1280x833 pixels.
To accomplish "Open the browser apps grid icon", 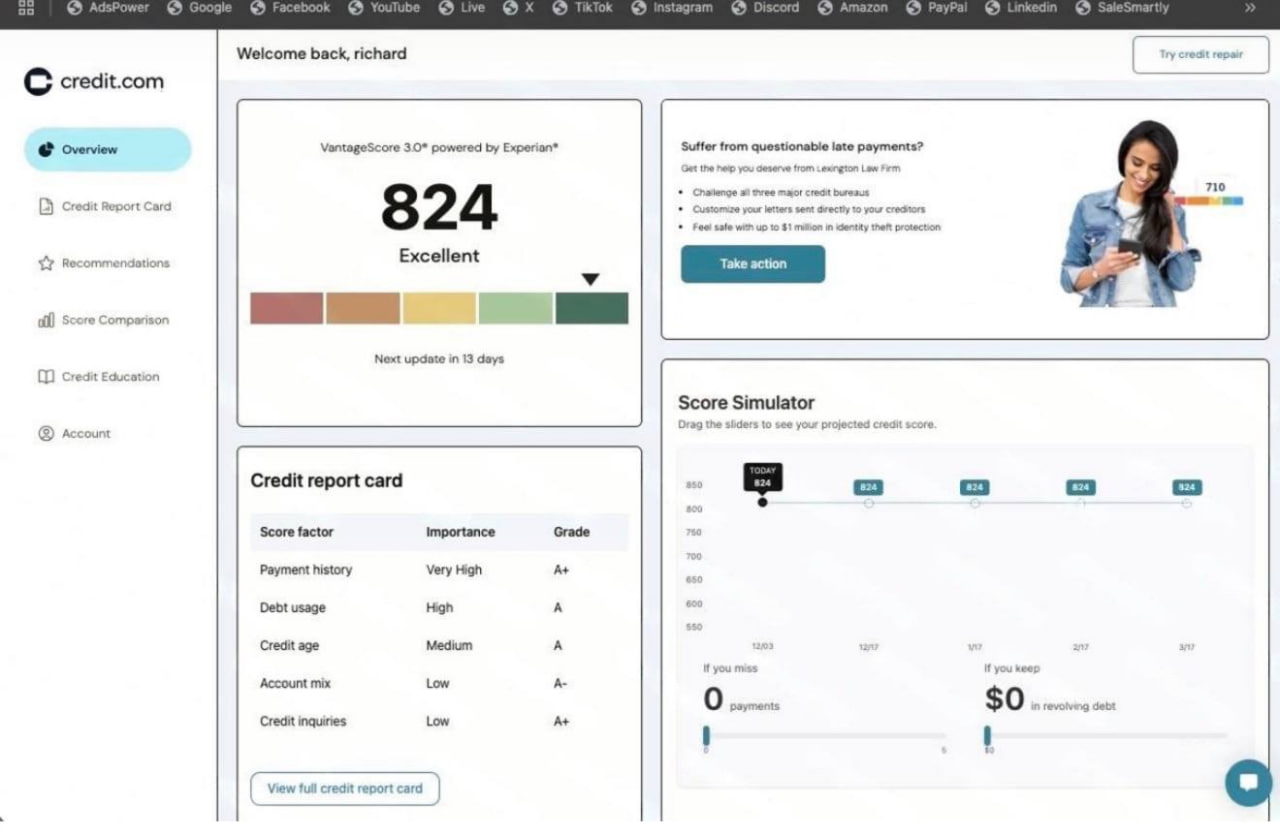I will tap(26, 8).
